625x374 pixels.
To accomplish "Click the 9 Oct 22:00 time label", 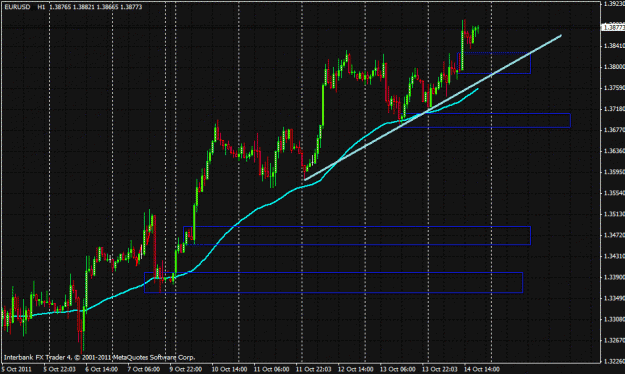I will tap(185, 369).
